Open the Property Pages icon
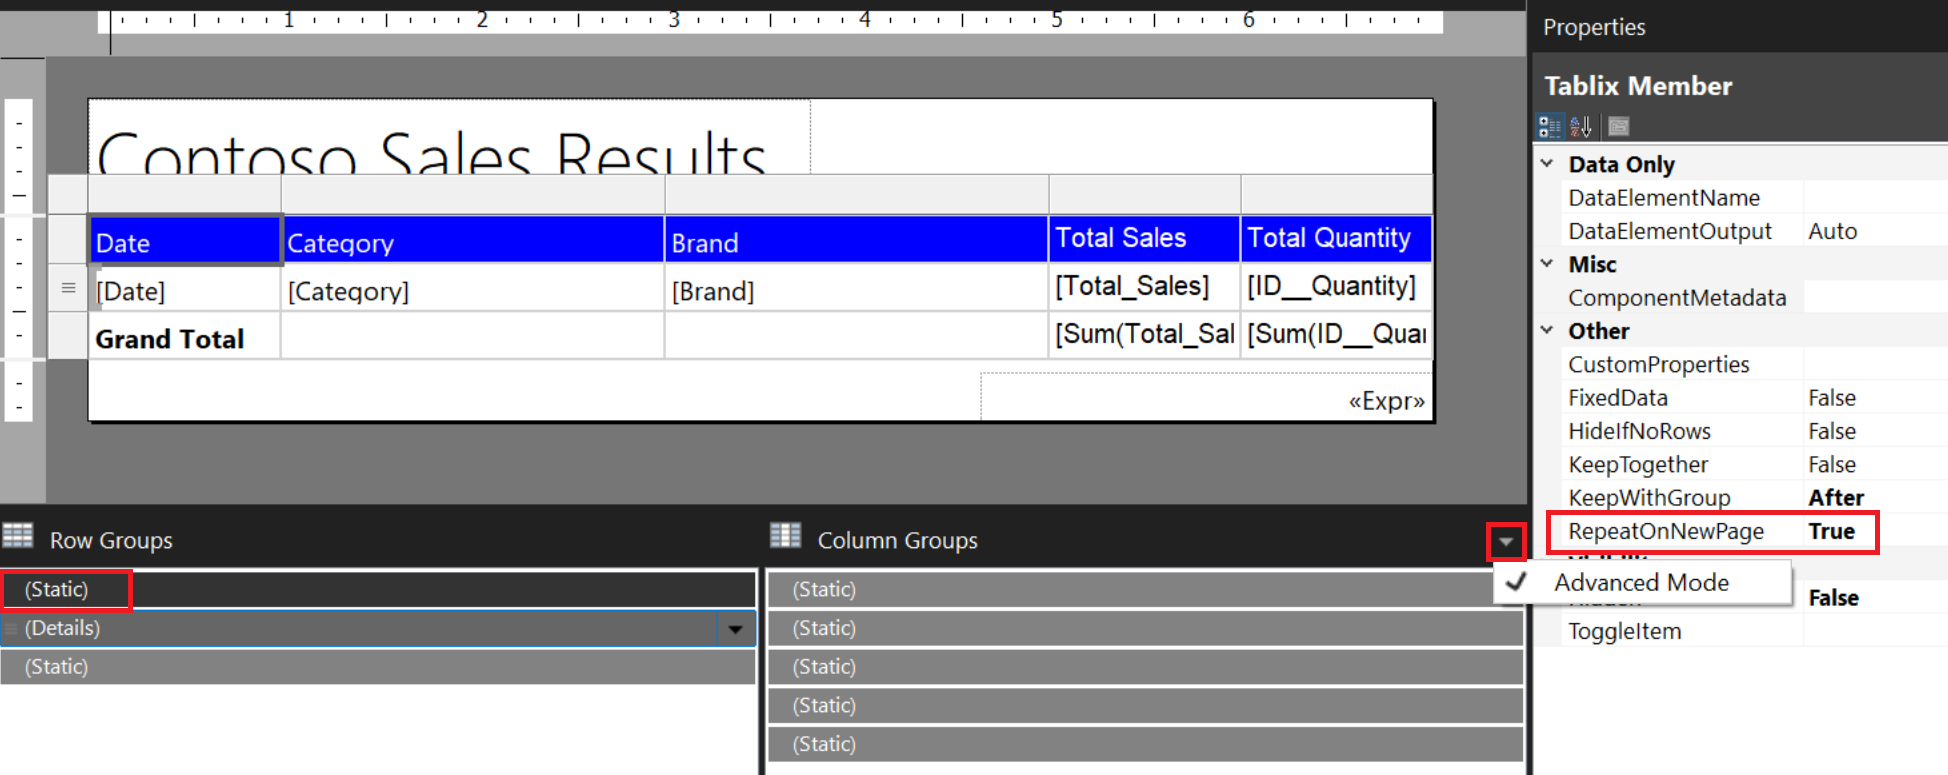 click(x=1618, y=127)
